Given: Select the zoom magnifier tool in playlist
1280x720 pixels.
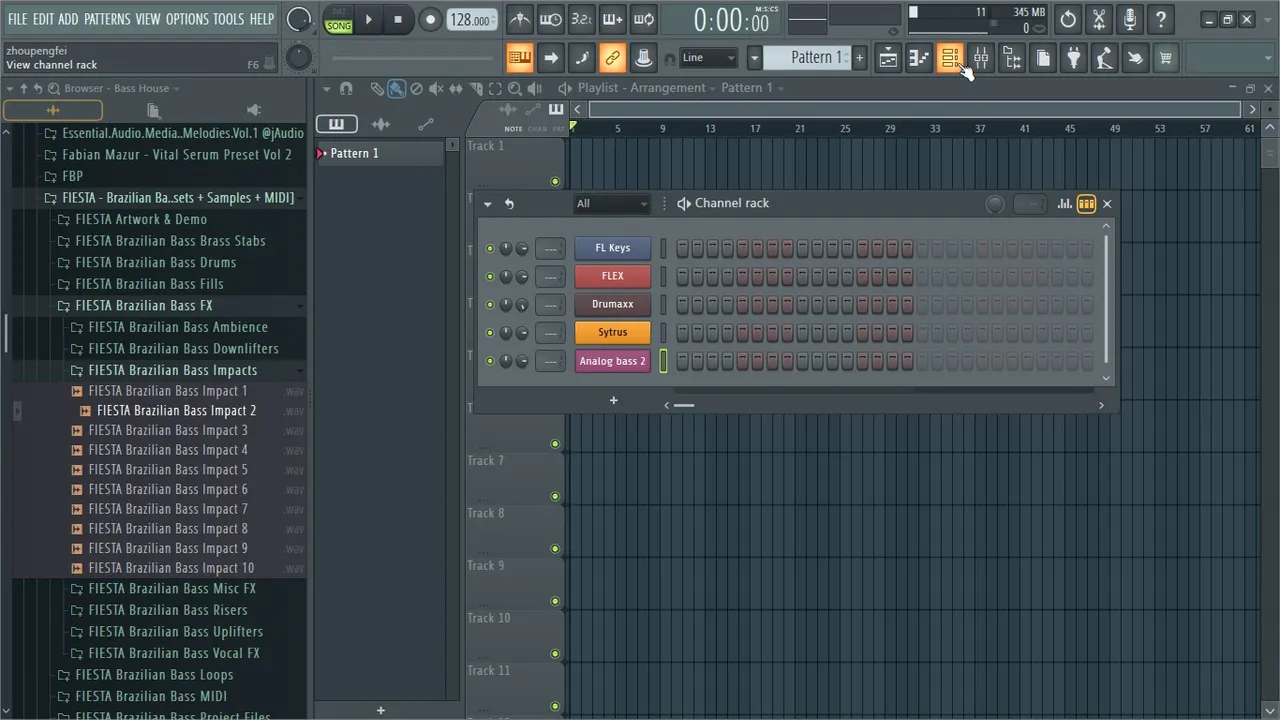Looking at the screenshot, I should [x=515, y=88].
